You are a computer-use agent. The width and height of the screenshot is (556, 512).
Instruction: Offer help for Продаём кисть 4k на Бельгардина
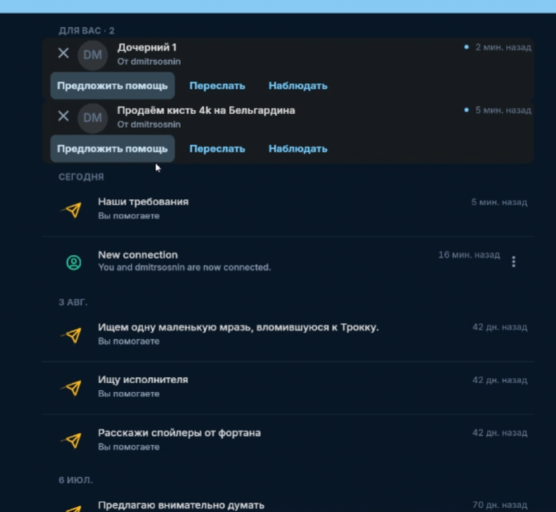coord(112,149)
